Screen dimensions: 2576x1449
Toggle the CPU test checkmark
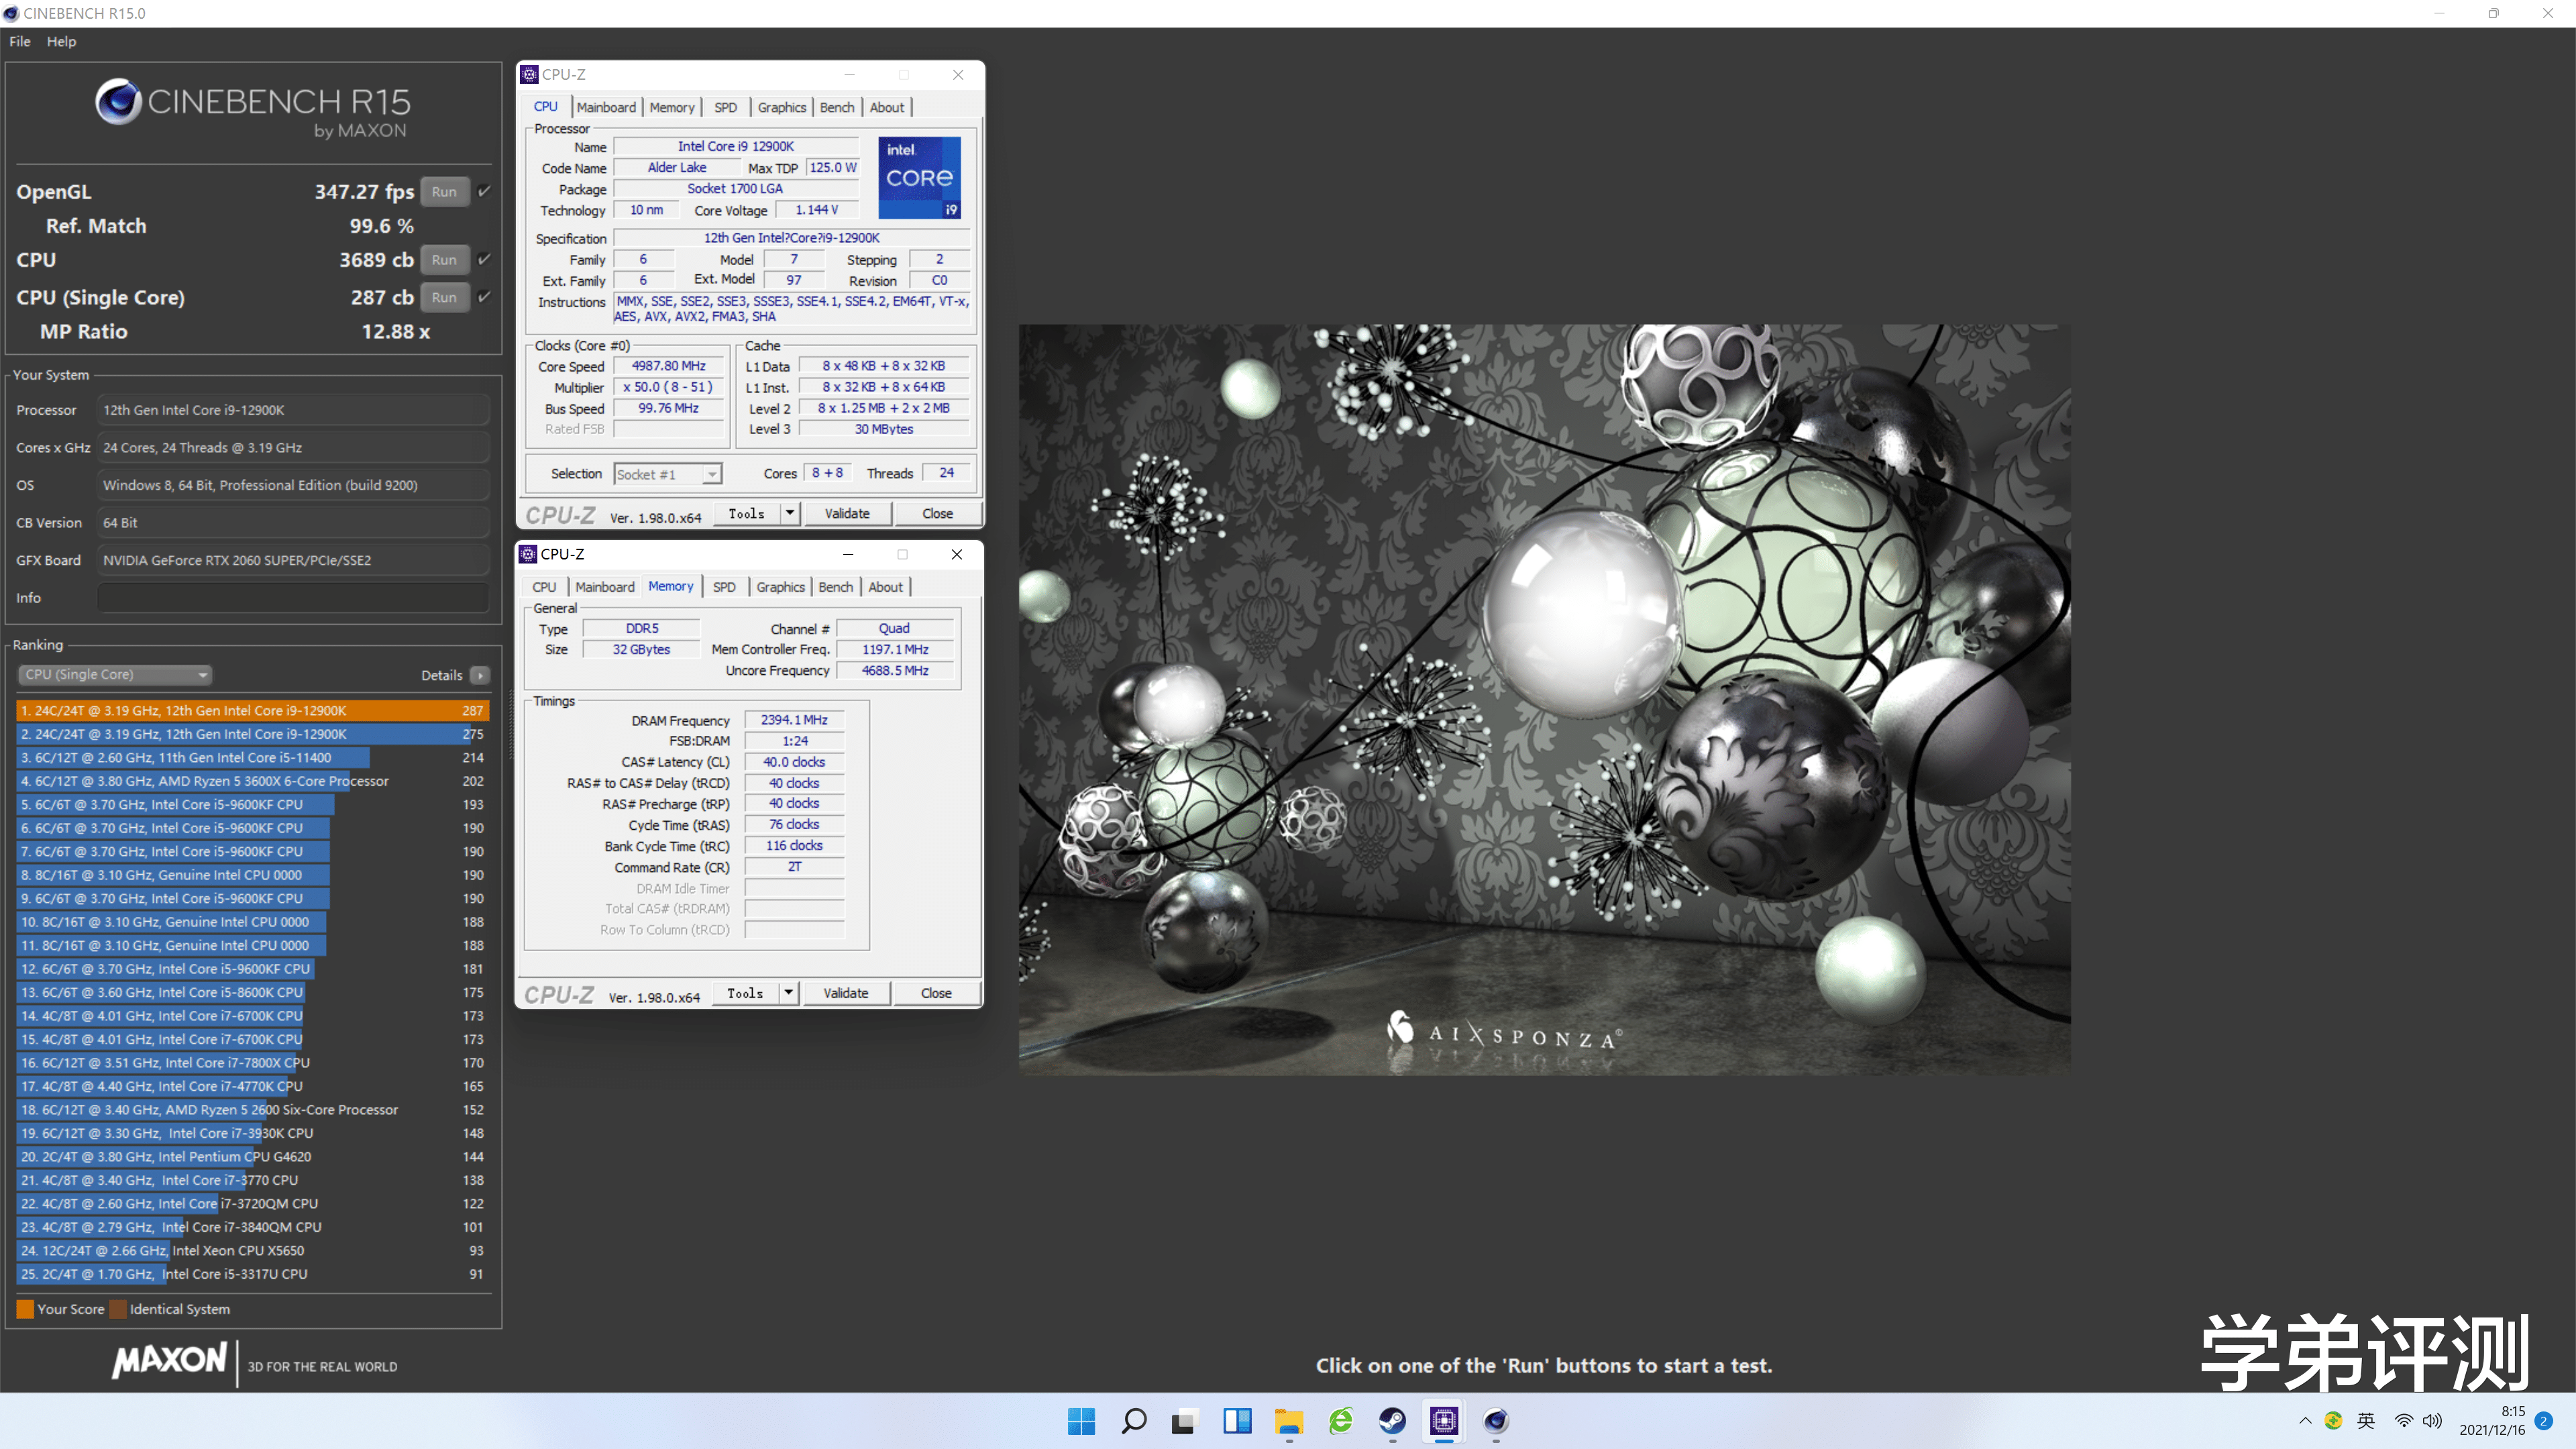485,259
